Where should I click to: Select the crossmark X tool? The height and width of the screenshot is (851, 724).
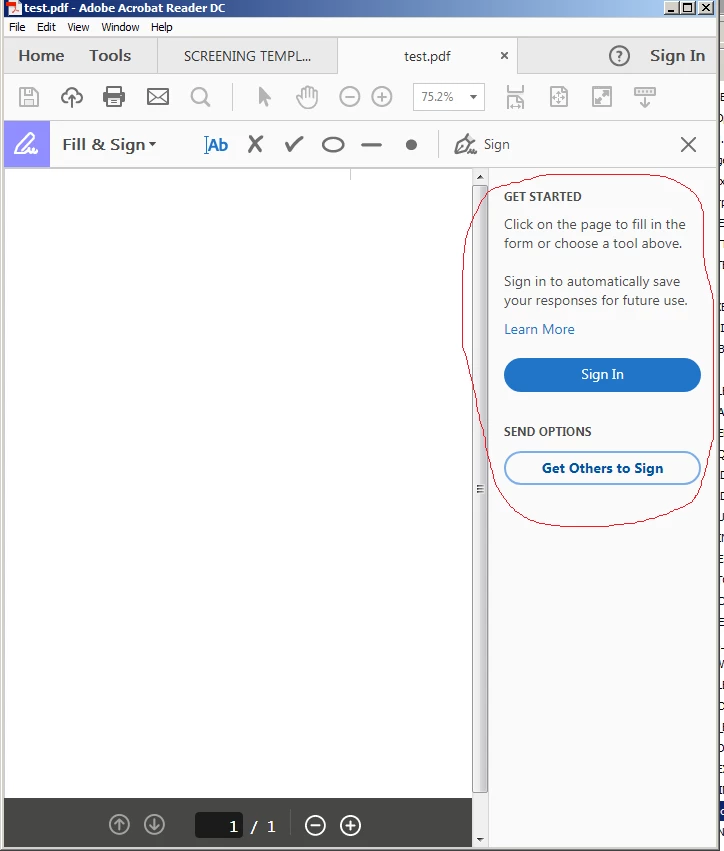[x=255, y=145]
